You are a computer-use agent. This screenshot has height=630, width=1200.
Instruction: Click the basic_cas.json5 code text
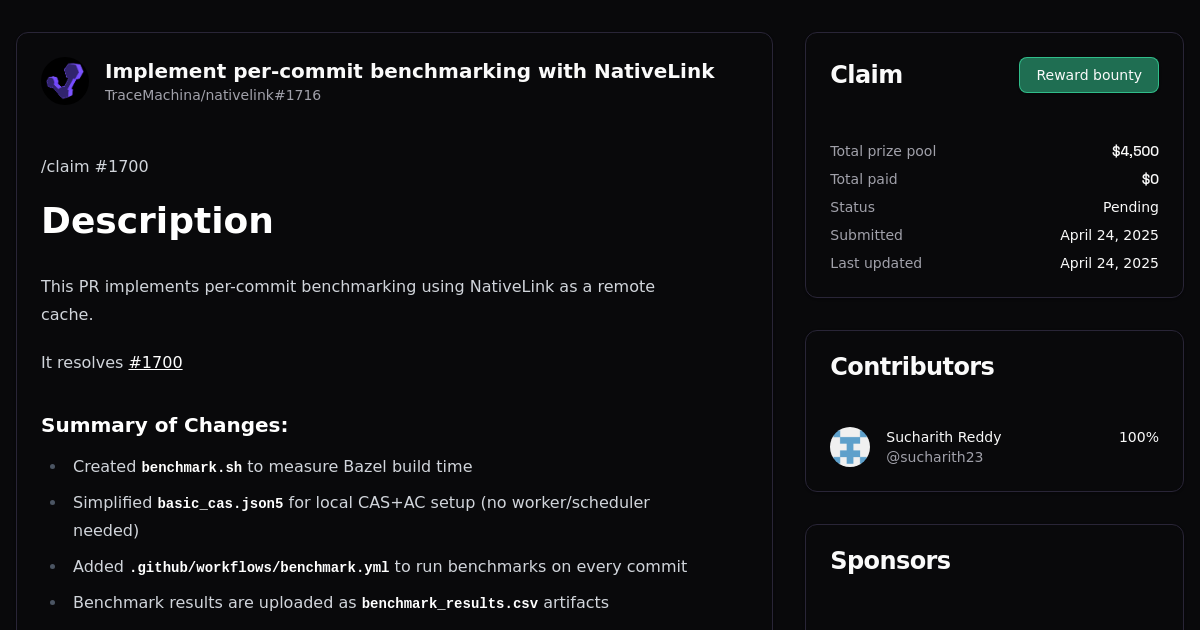coord(219,503)
